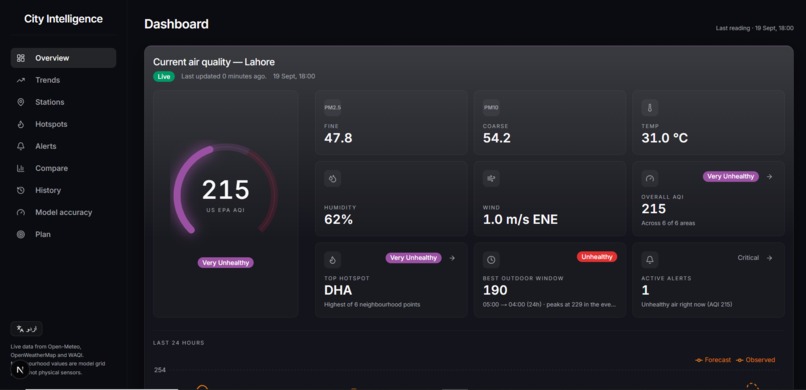Click 'Across 6 of 6 areas' text
806x390 pixels.
click(x=668, y=224)
